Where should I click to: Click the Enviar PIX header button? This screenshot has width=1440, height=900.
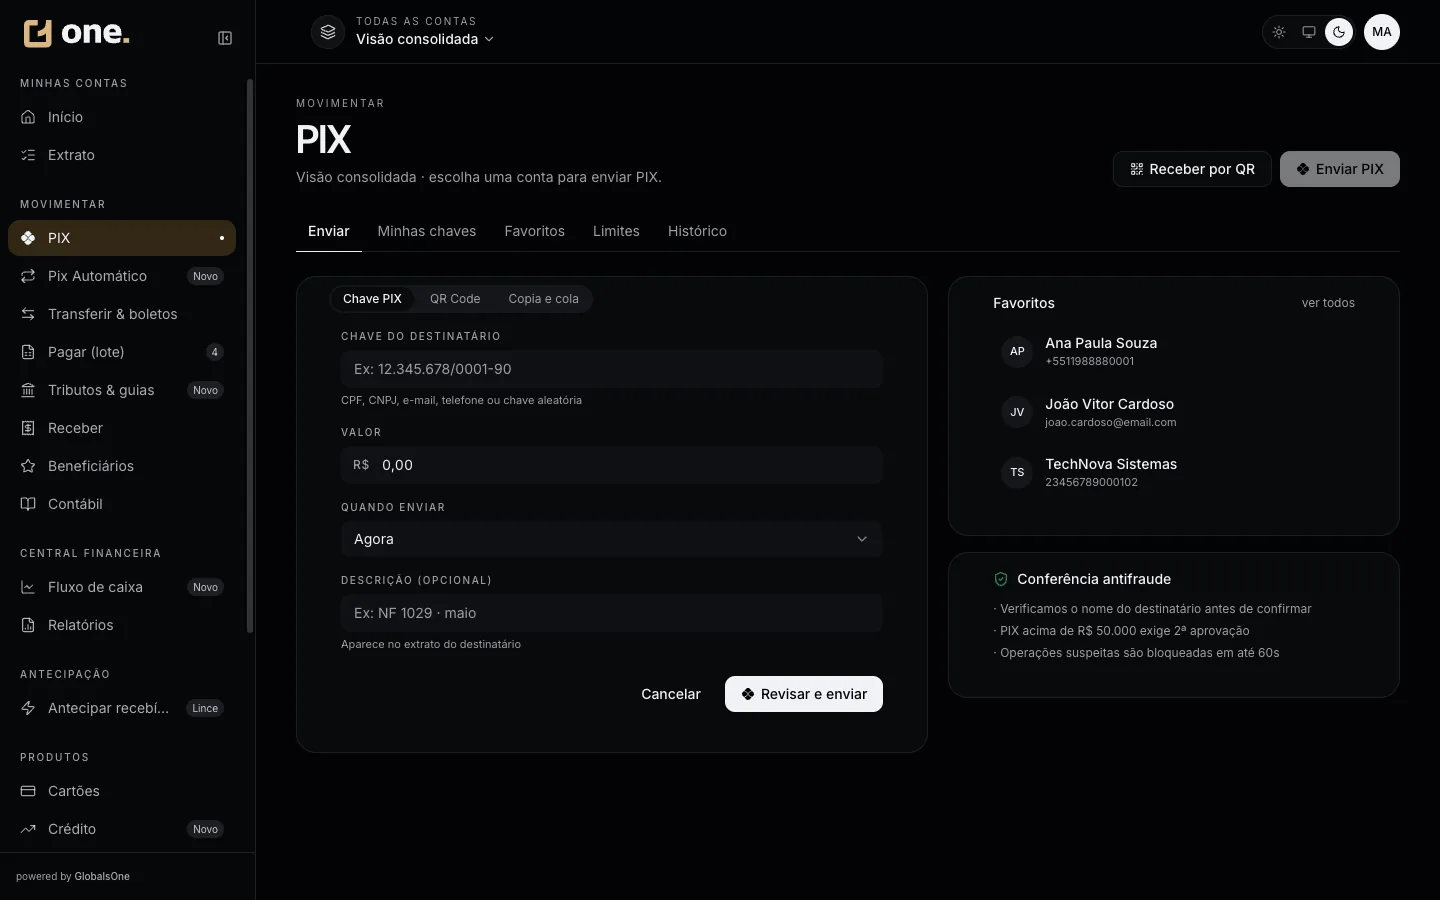(1340, 169)
